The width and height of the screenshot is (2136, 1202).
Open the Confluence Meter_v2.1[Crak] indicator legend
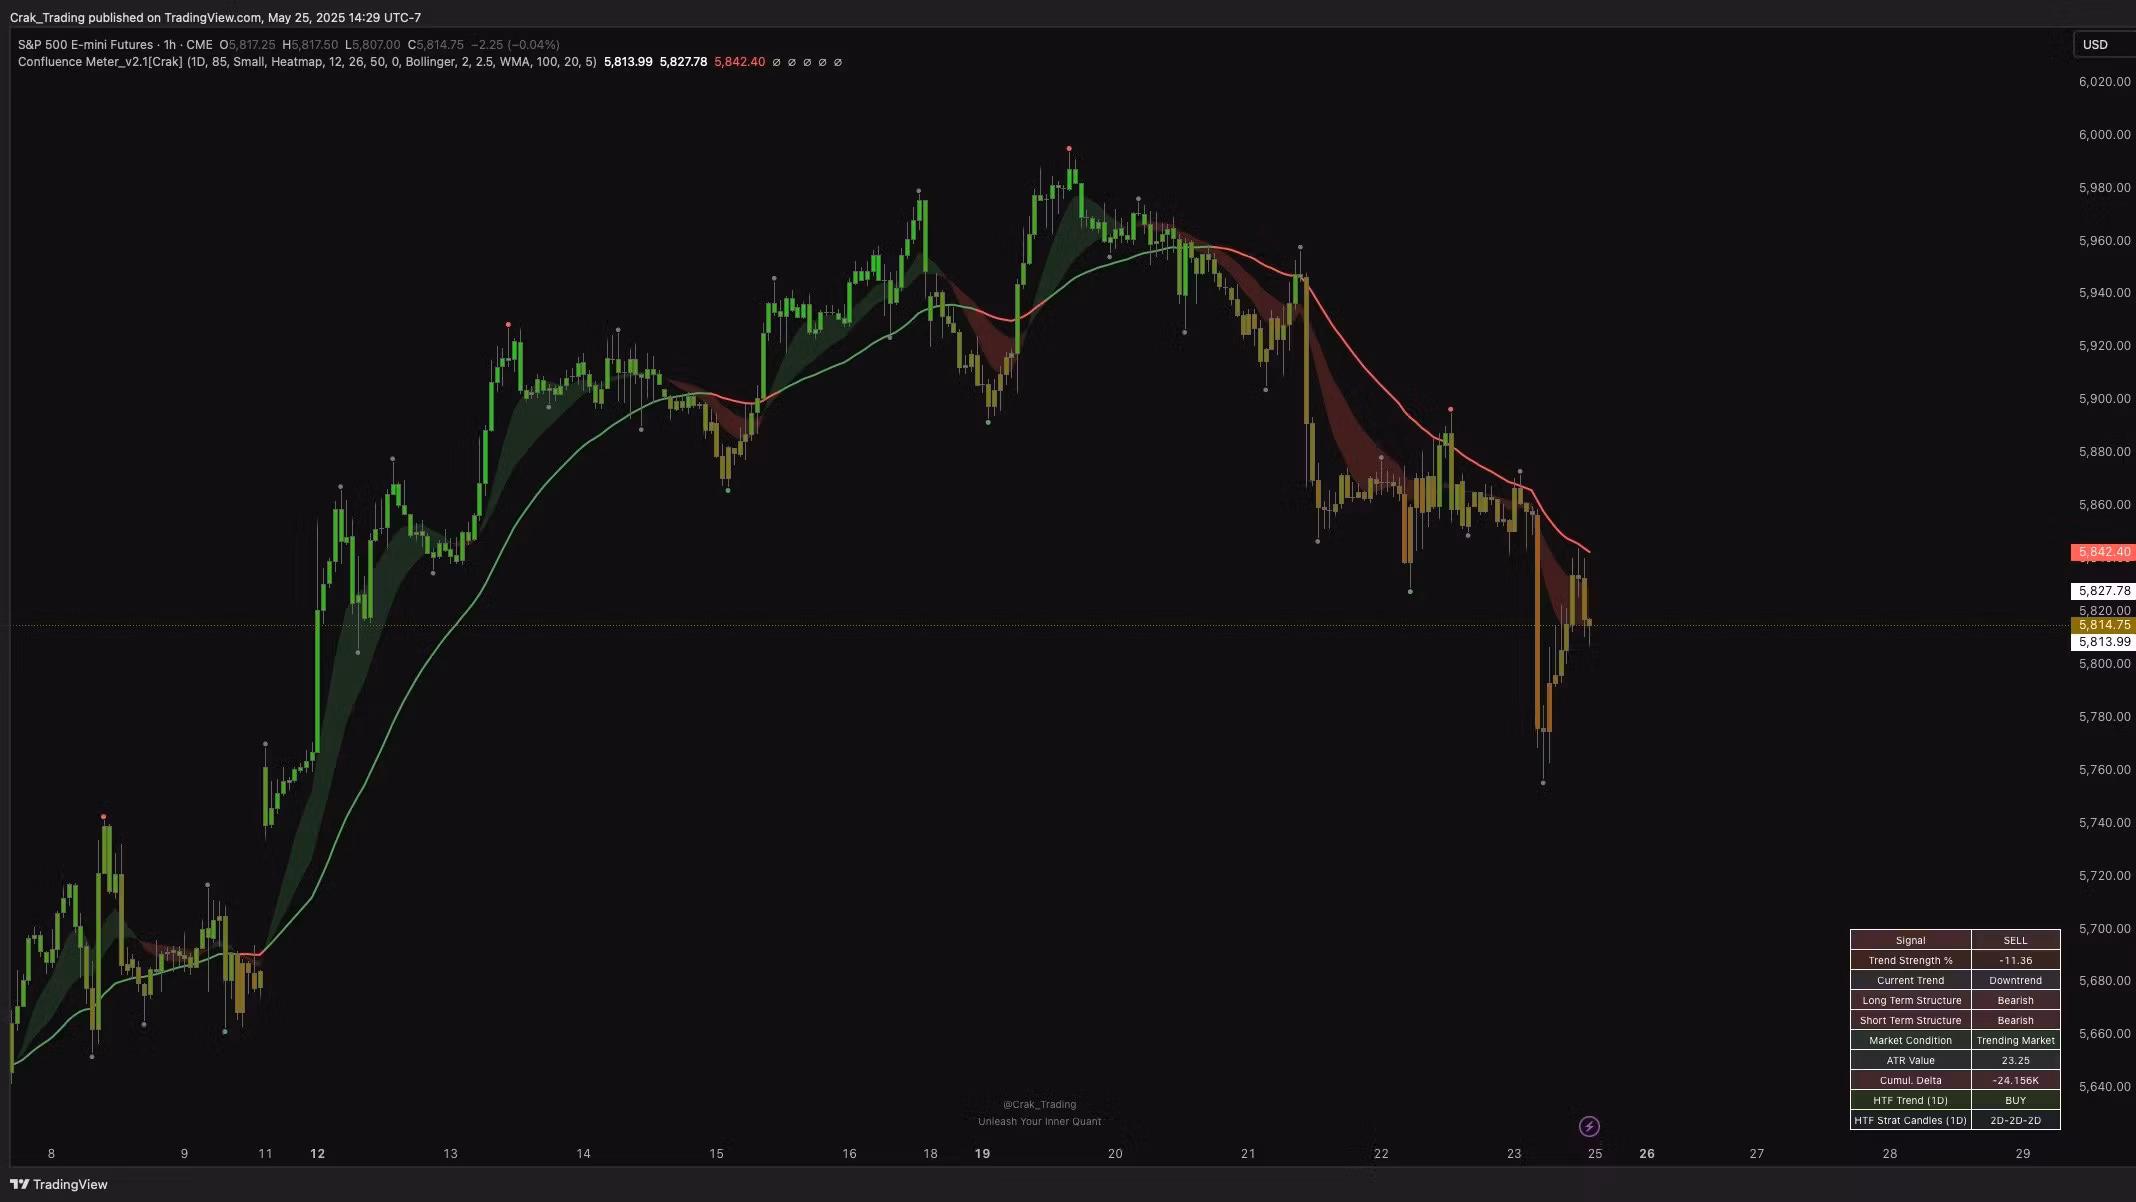(100, 62)
